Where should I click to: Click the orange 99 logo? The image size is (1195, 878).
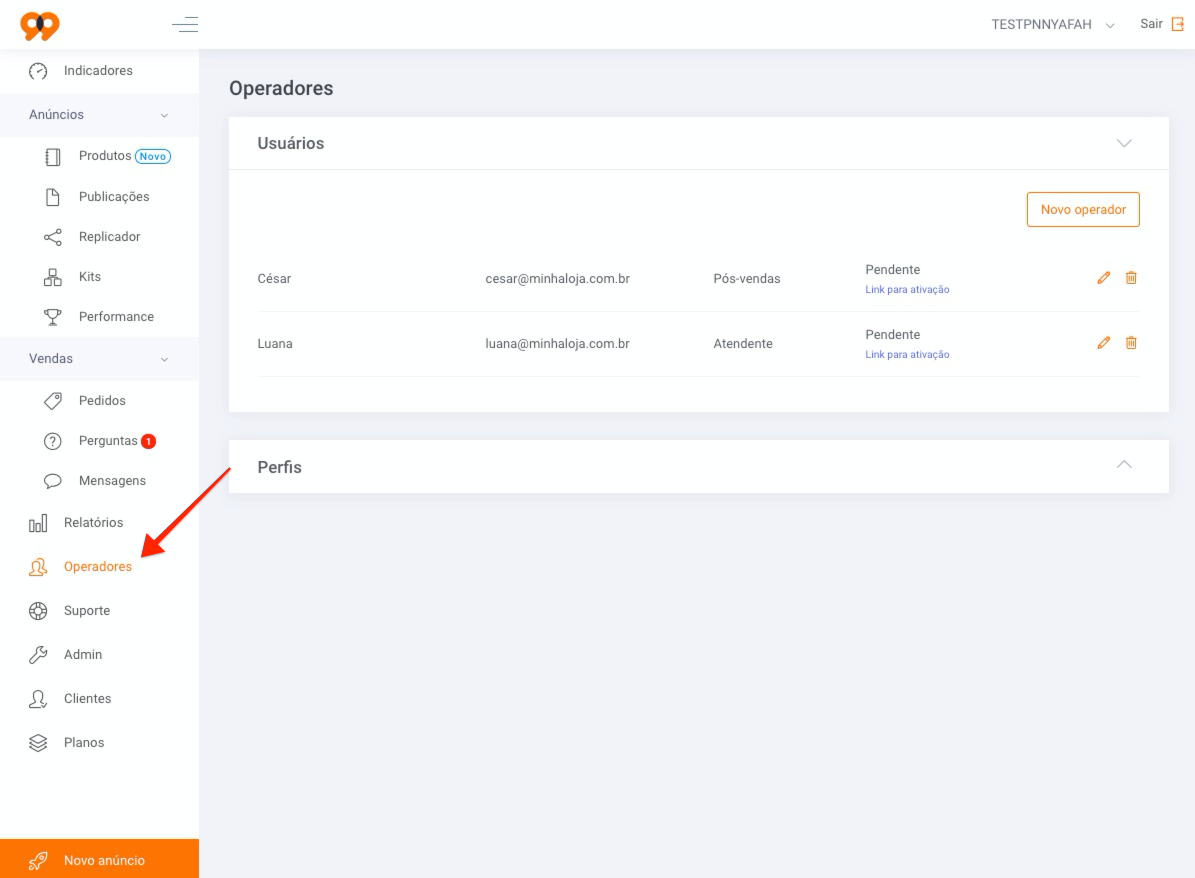click(40, 26)
